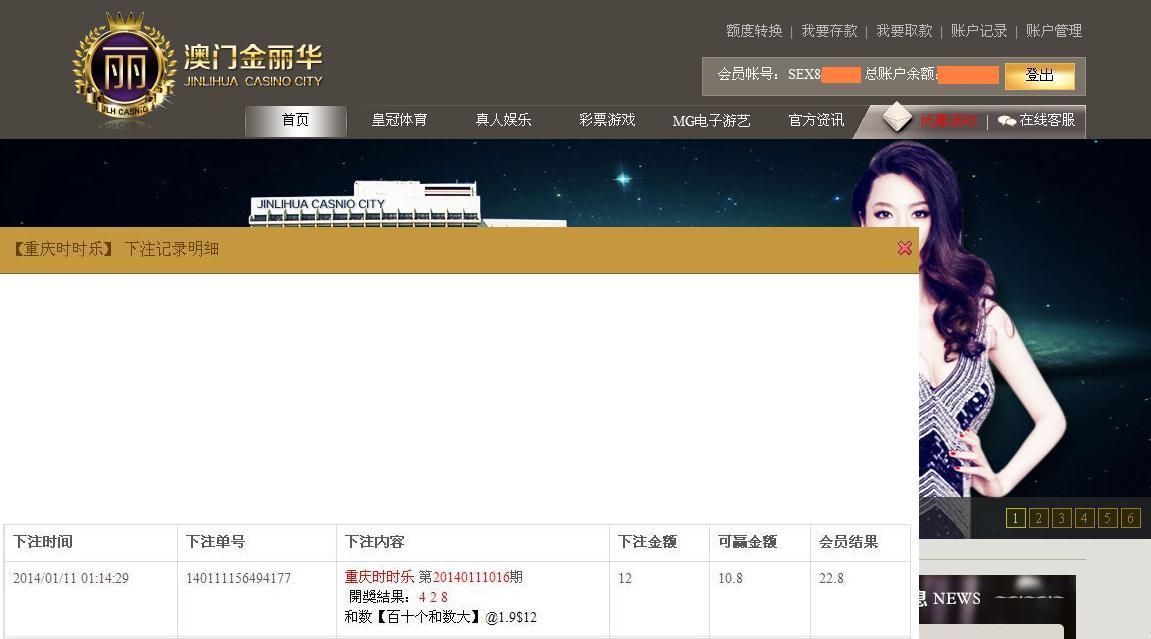Image resolution: width=1151 pixels, height=639 pixels.
Task: Click the 登出 logout button
Action: [1039, 76]
